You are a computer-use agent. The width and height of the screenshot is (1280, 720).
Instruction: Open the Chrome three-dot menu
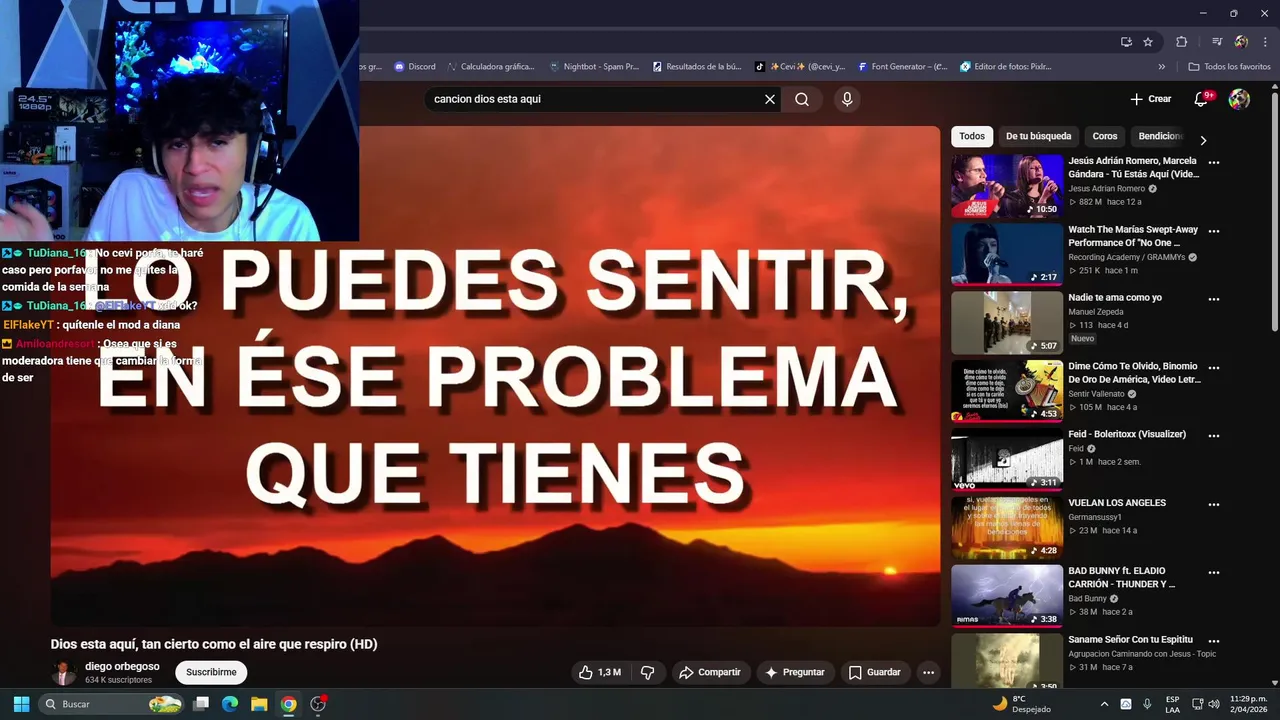pyautogui.click(x=1263, y=42)
